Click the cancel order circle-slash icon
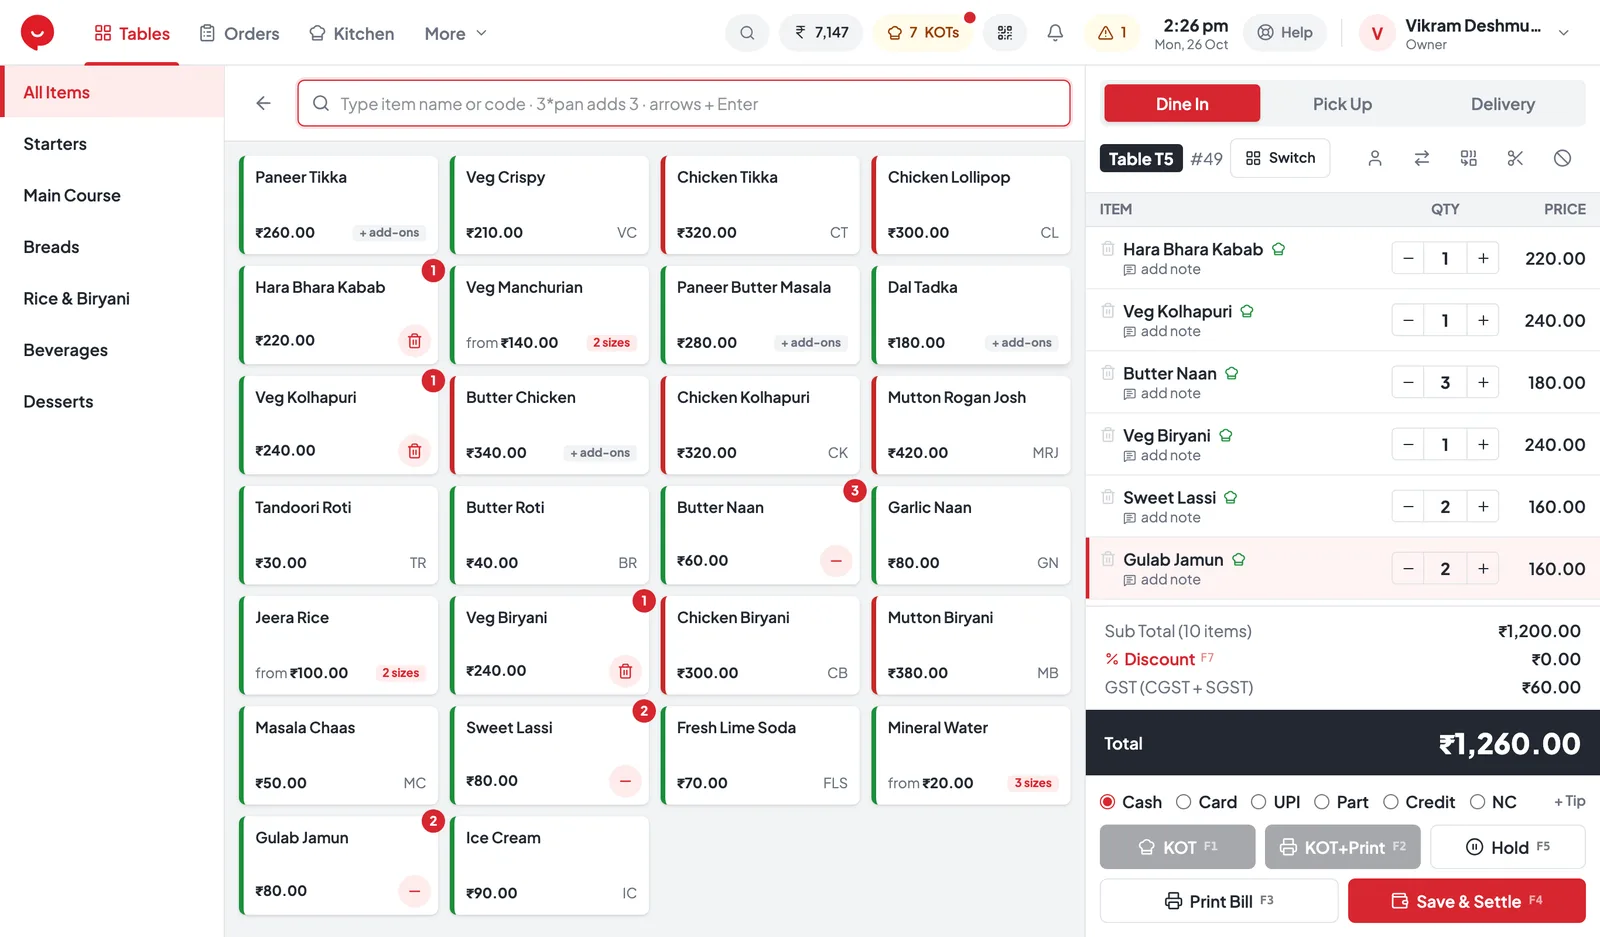 pos(1562,158)
